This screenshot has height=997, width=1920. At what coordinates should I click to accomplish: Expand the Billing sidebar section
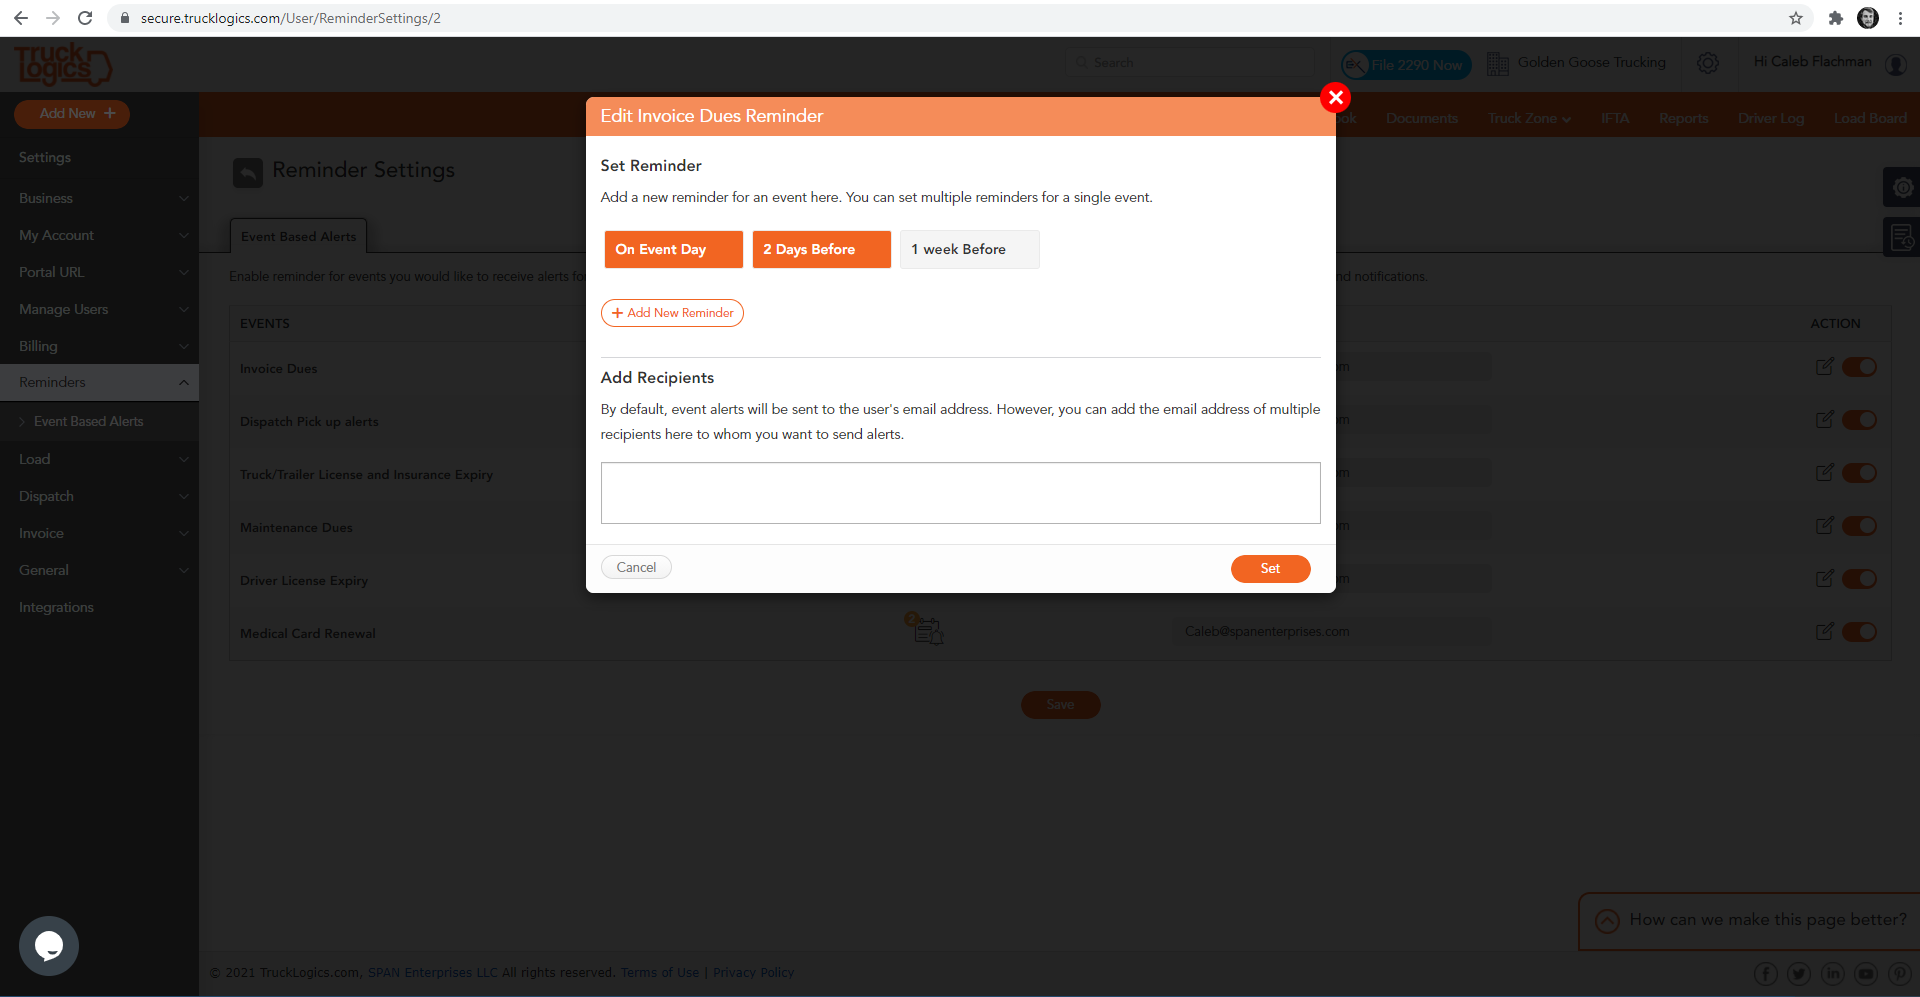point(99,346)
